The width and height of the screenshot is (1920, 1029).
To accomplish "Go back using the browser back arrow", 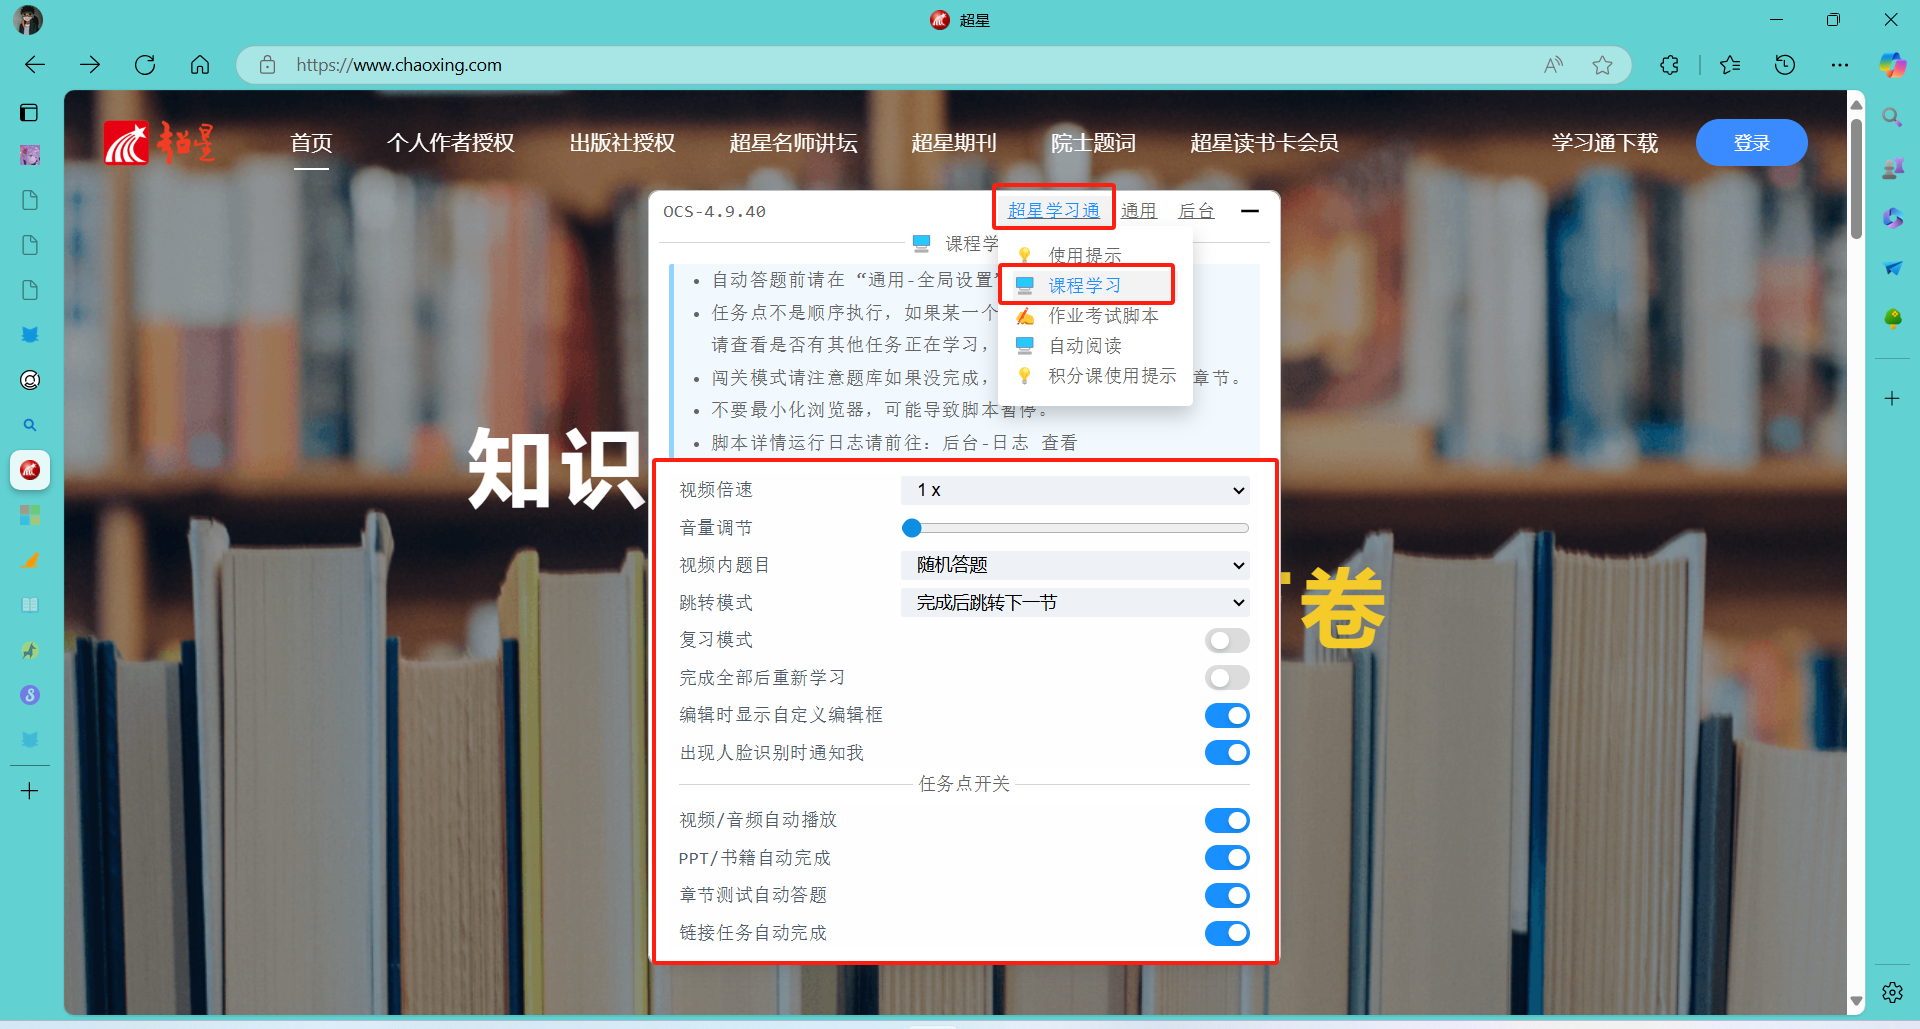I will point(35,65).
